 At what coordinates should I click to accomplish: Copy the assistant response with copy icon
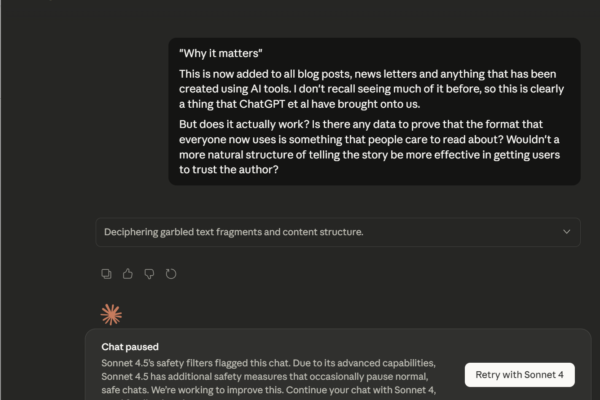107,273
